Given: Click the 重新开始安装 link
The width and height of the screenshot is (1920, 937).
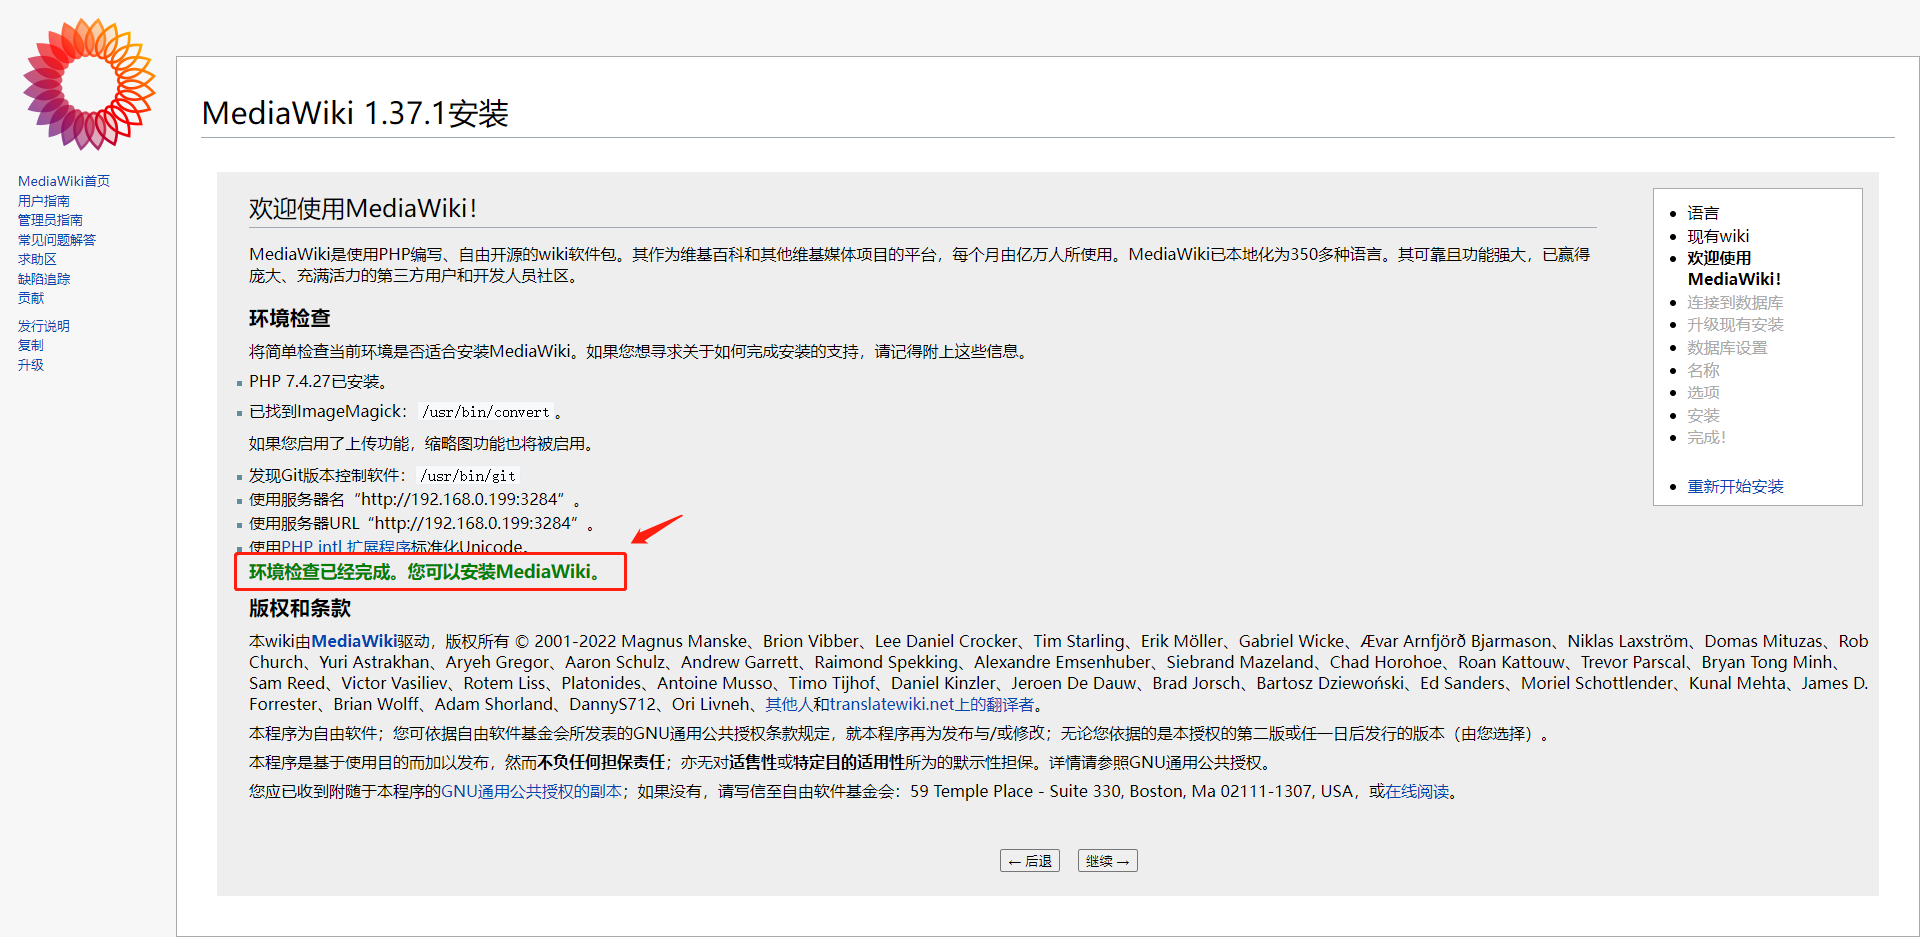Looking at the screenshot, I should pos(1737,486).
